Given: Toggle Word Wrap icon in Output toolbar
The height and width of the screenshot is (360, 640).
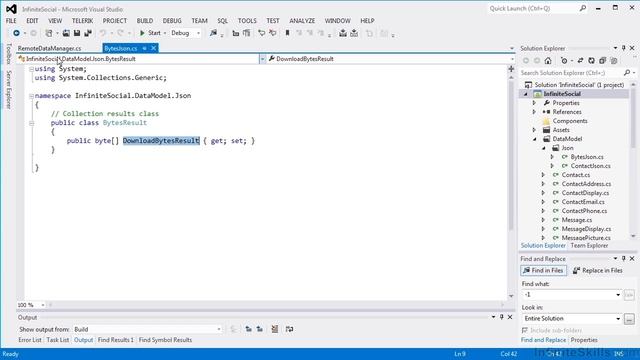Looking at the screenshot, I should coord(289,329).
